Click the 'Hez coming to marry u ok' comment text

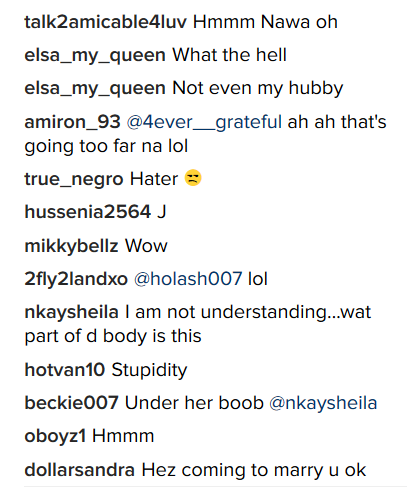[254, 470]
